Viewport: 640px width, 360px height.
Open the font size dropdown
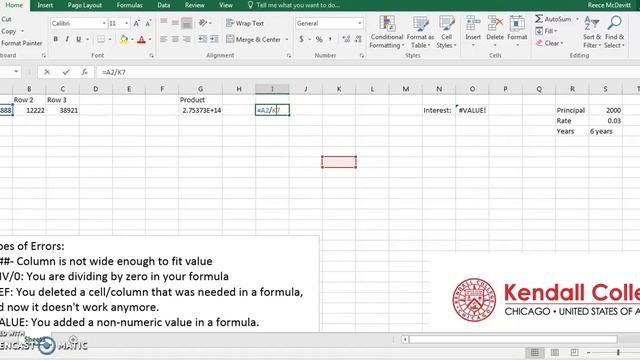pyautogui.click(x=126, y=23)
